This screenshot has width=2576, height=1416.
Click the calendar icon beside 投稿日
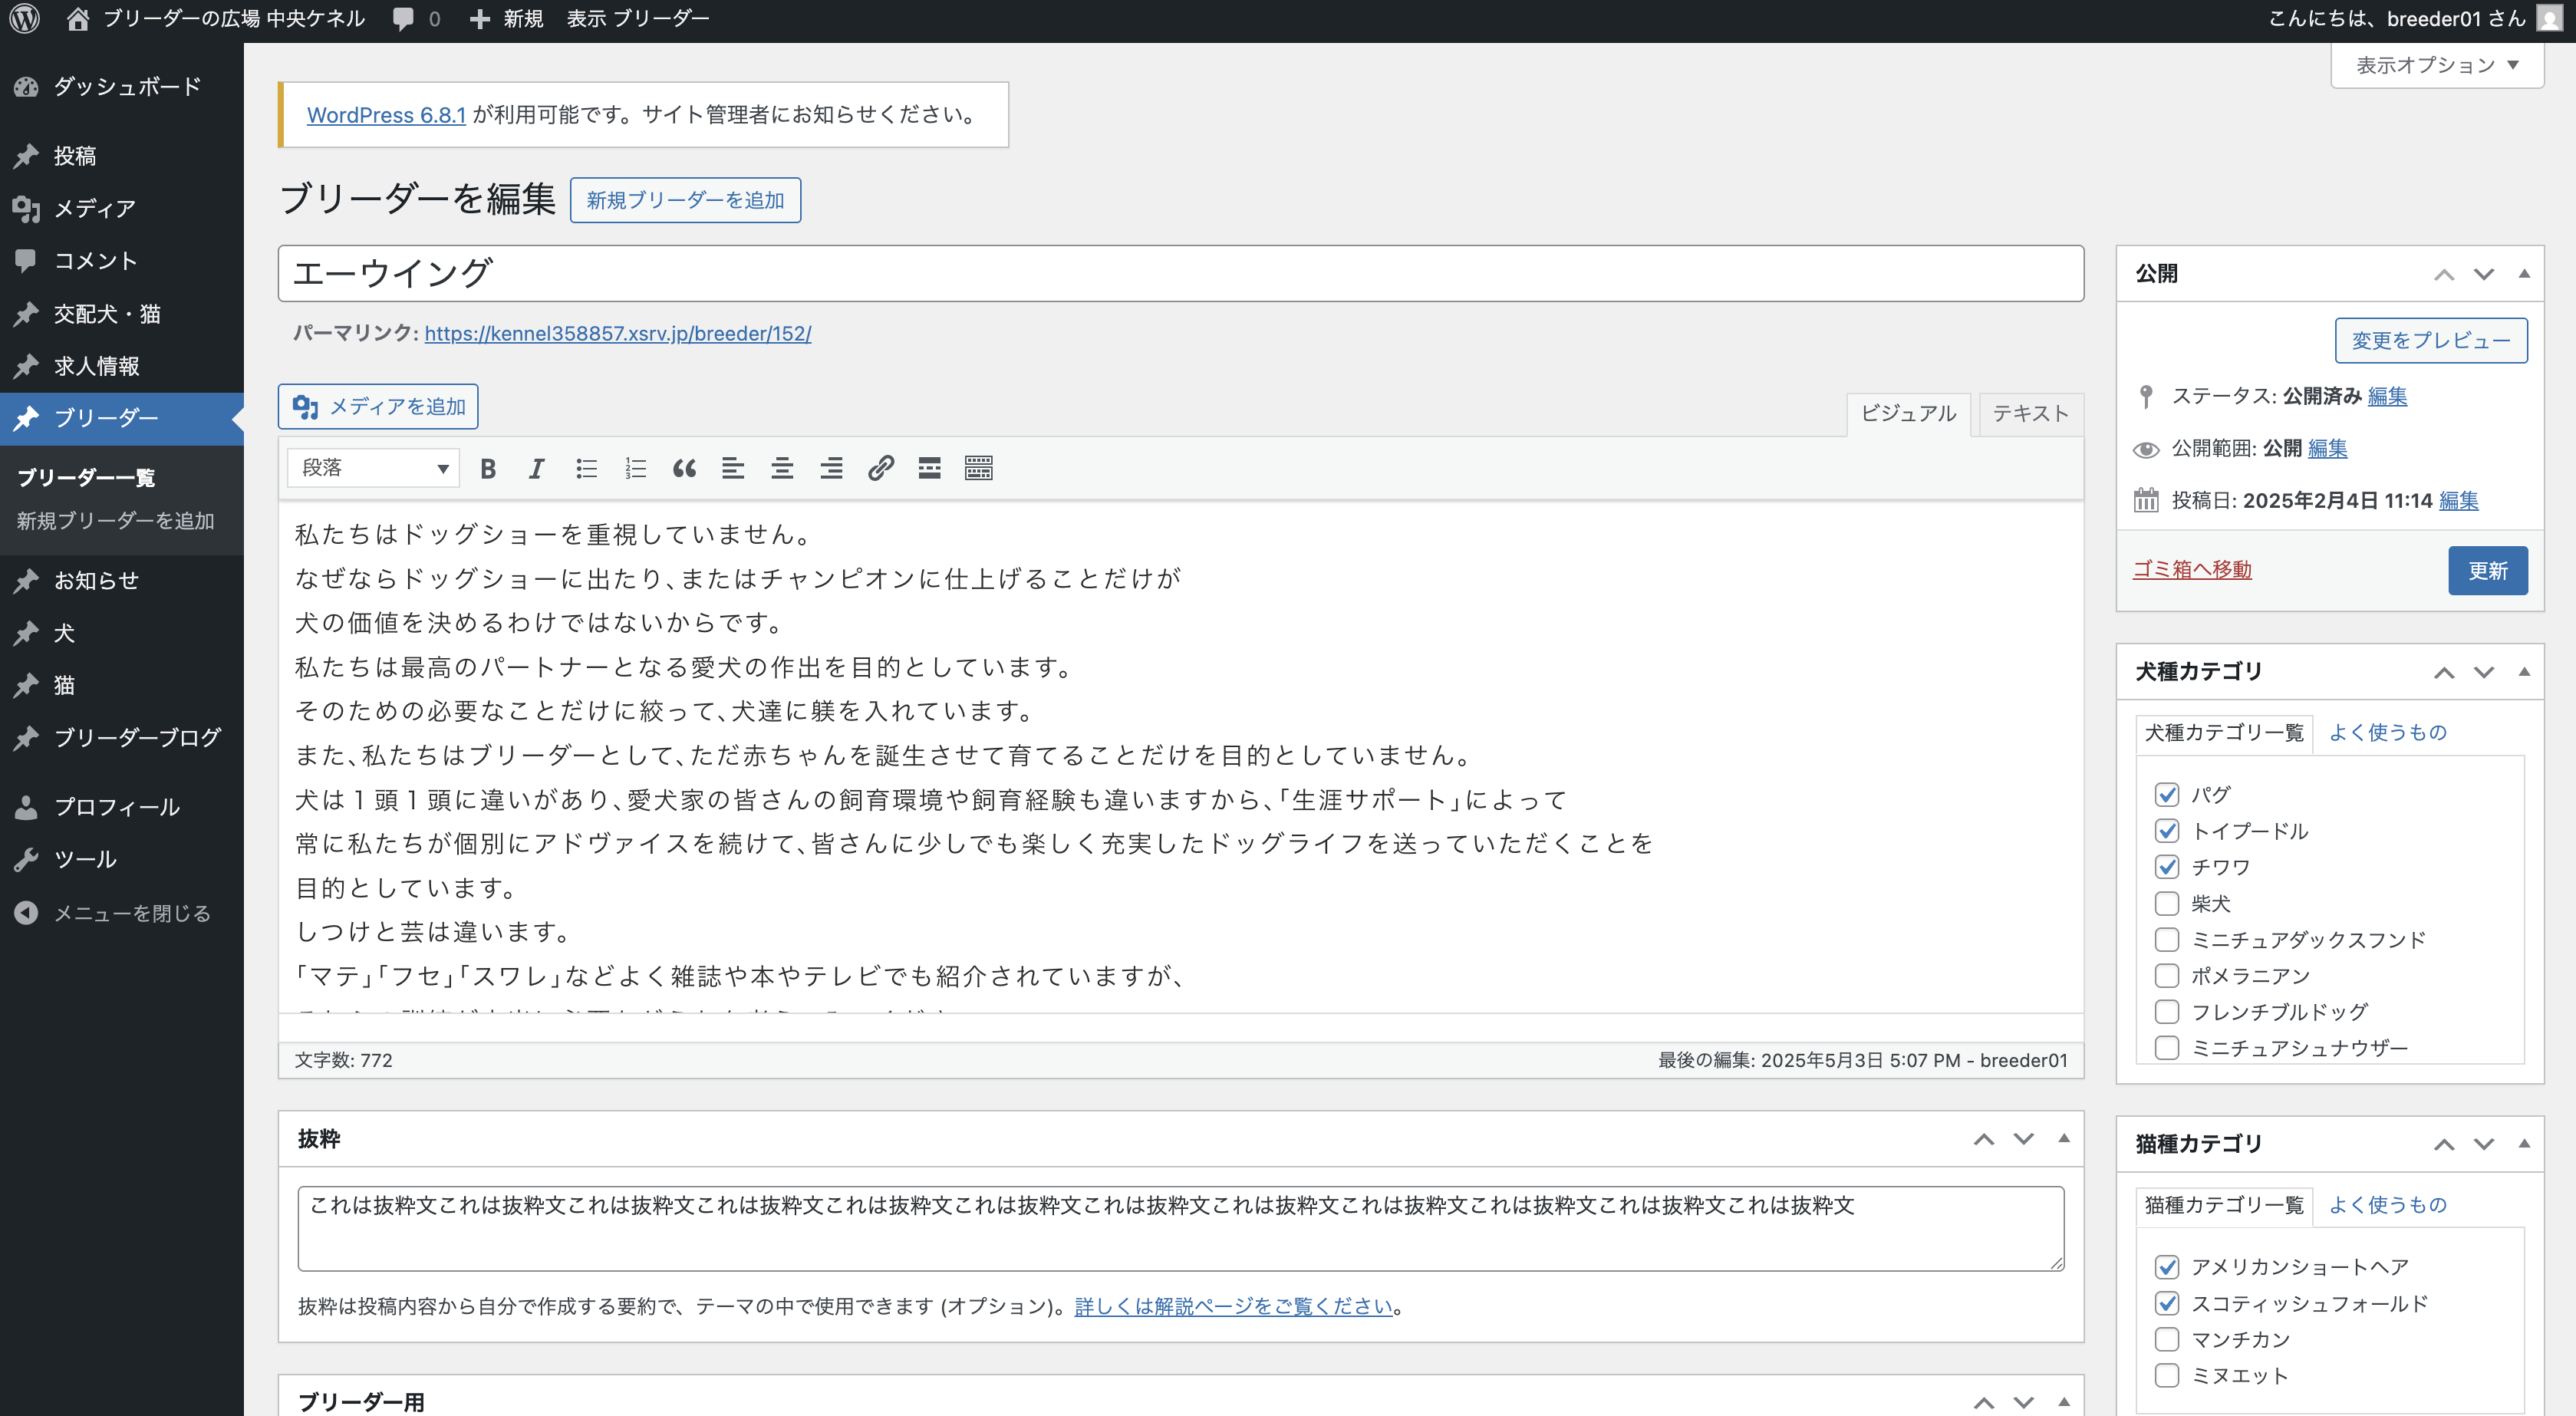[2146, 500]
